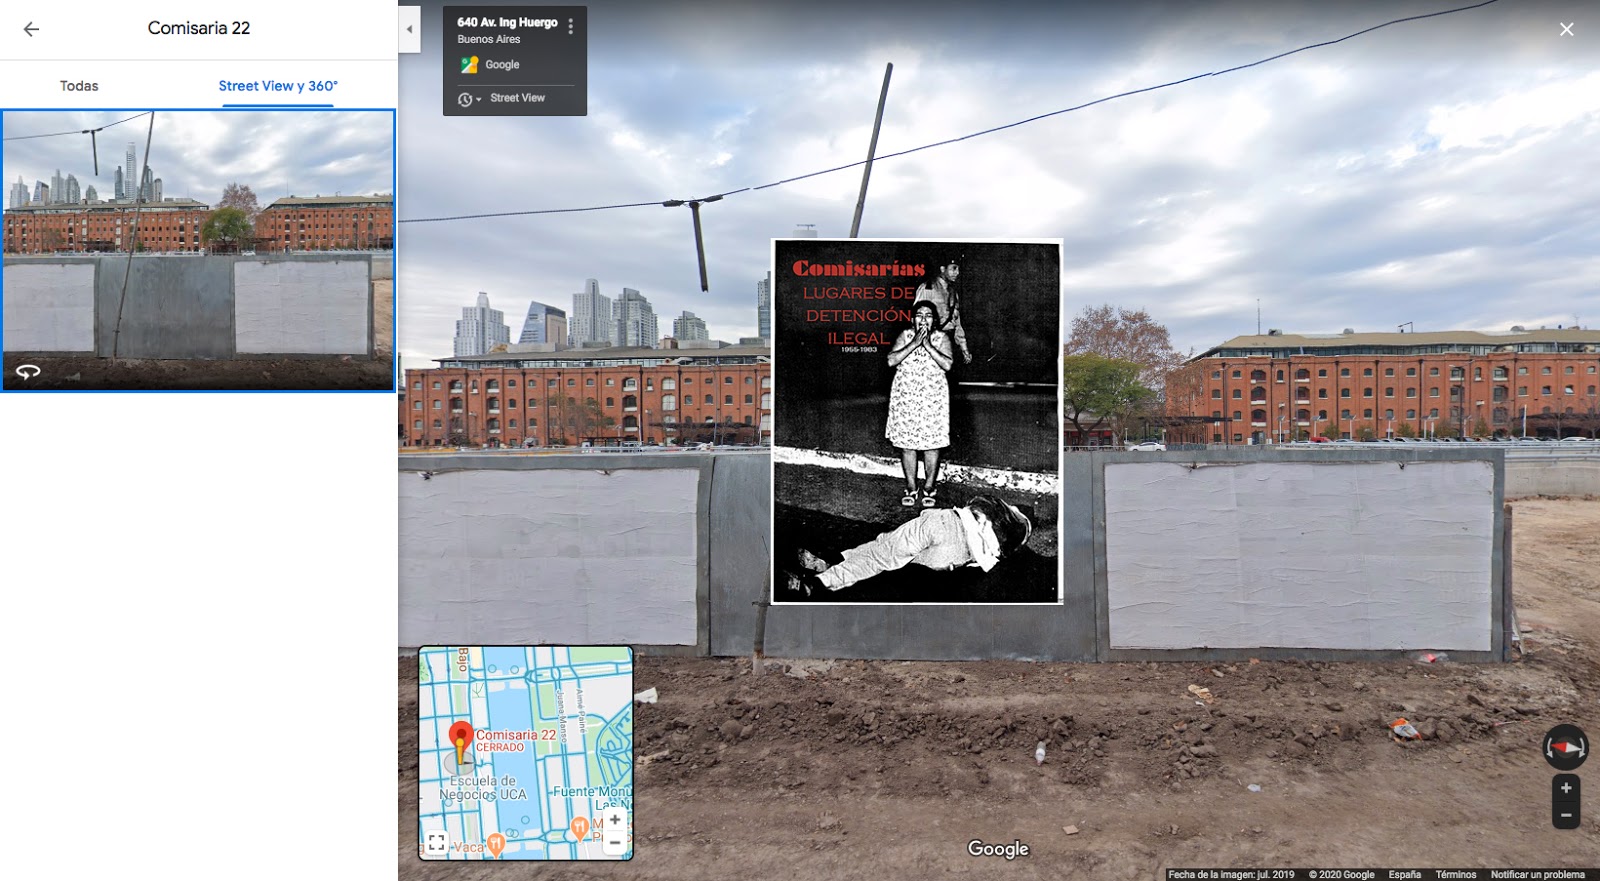Screen dimensions: 1600x881
Task: Open the Términos link
Action: pos(1456,874)
